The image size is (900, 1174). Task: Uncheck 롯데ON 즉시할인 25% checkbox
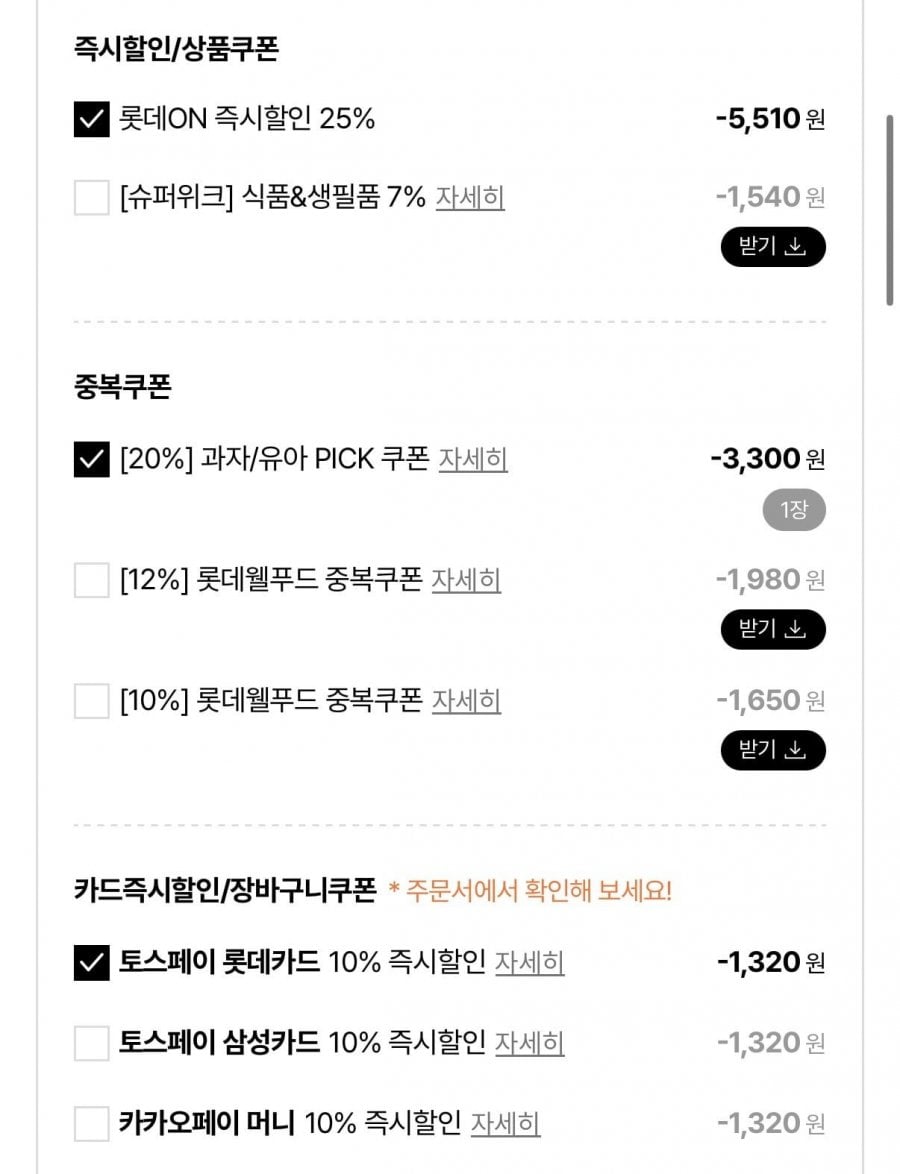92,120
